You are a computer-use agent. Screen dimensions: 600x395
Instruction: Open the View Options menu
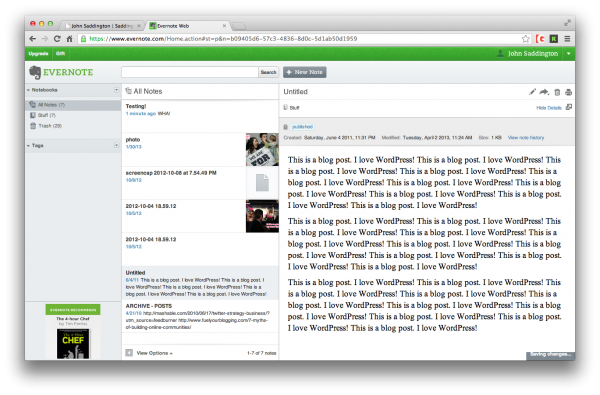click(154, 353)
